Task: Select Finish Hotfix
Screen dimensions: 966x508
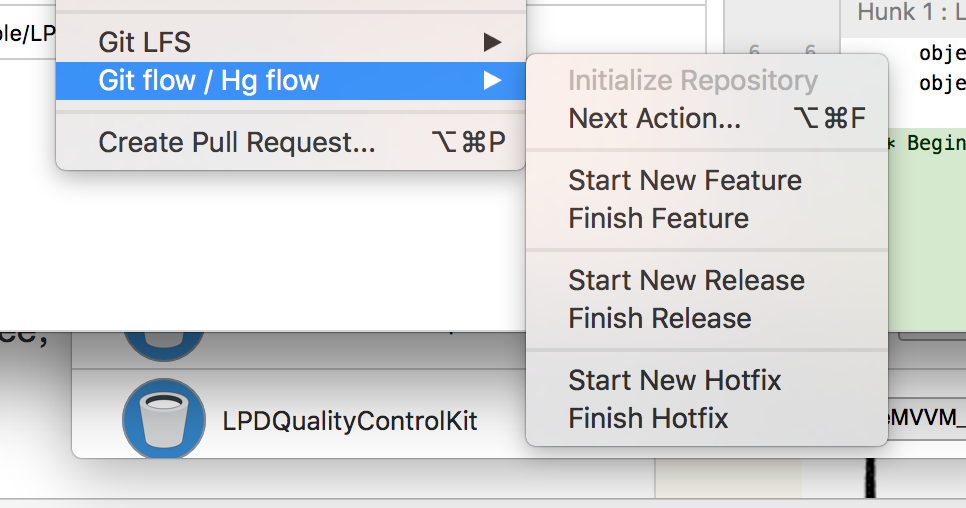Action: click(x=648, y=419)
